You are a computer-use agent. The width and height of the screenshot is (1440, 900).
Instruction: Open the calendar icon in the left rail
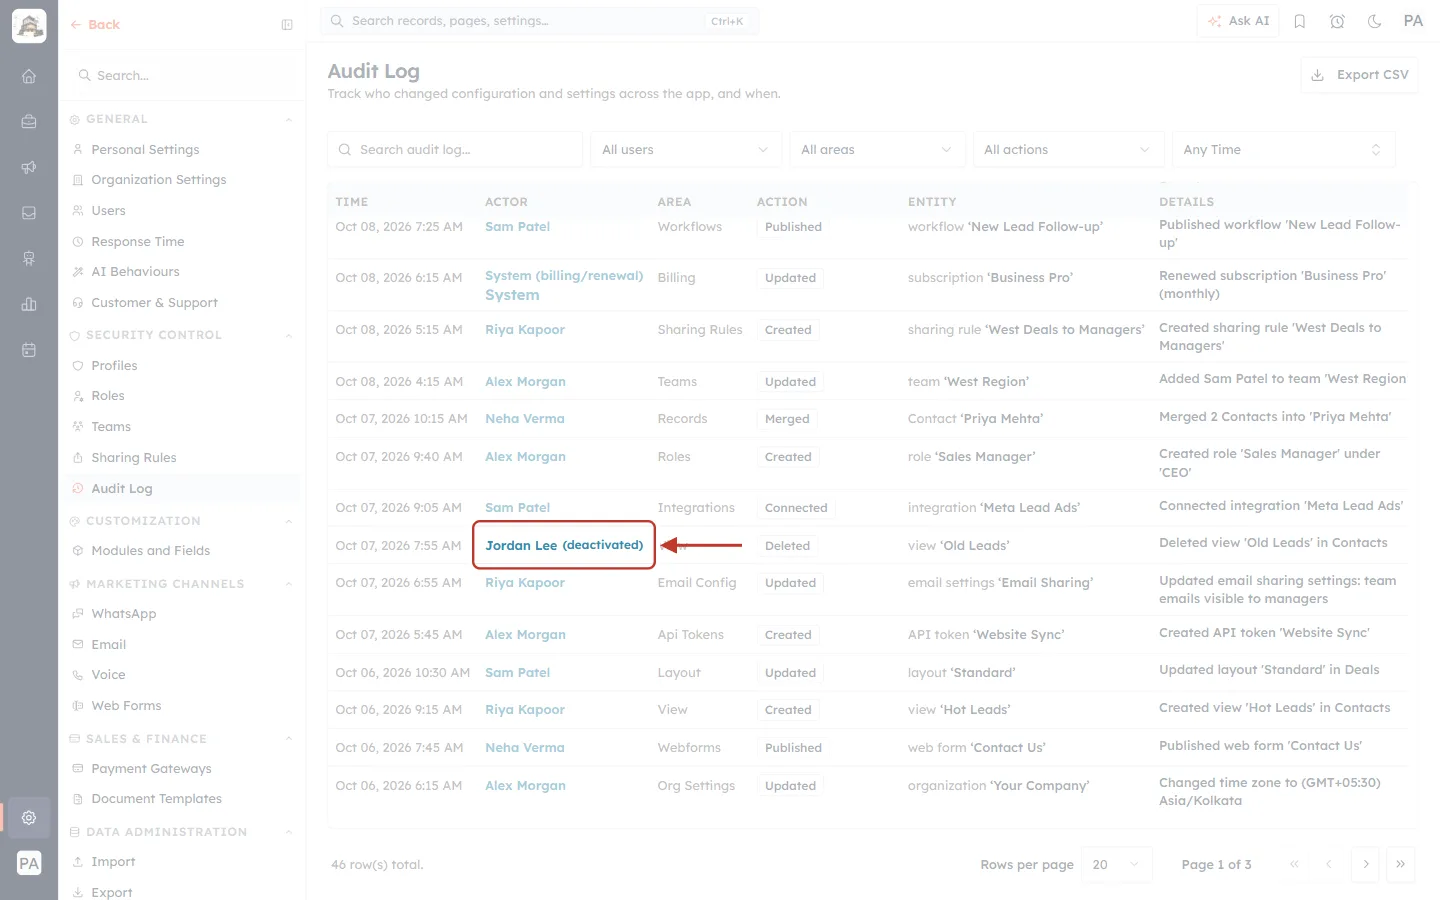tap(29, 350)
